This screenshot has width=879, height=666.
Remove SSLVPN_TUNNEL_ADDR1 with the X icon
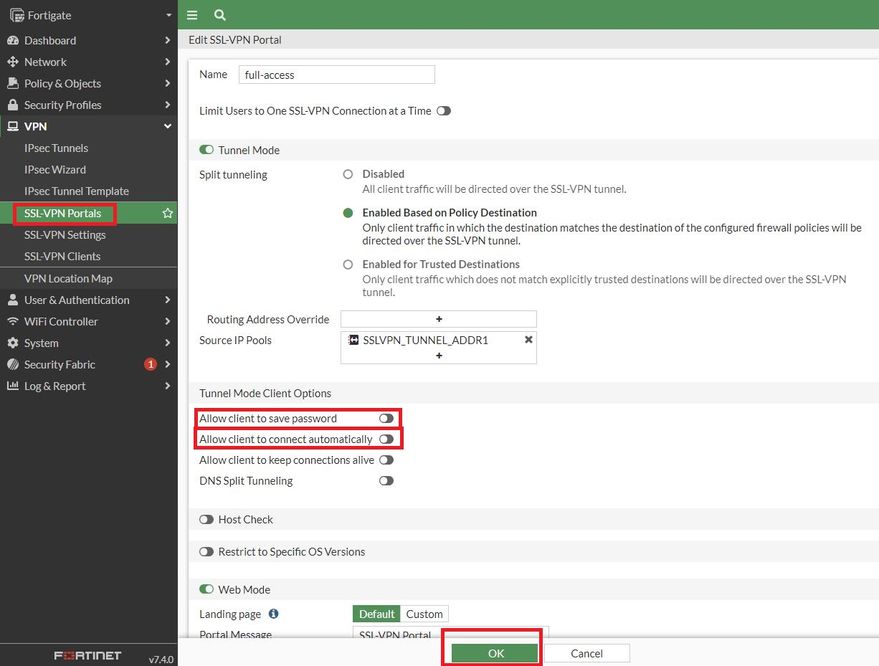click(x=528, y=340)
